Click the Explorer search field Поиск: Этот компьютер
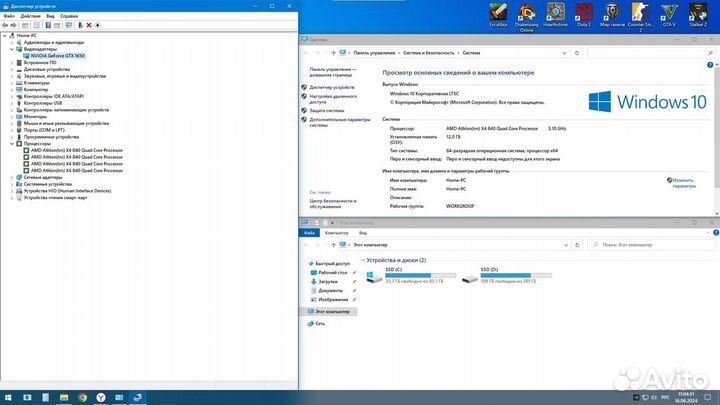 (650, 244)
